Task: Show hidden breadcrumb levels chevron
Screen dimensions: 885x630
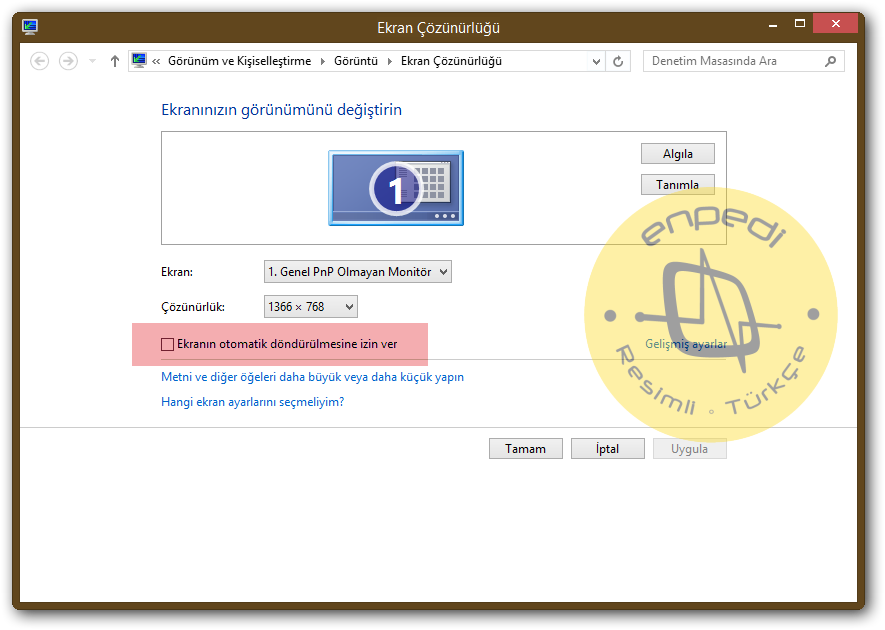Action: tap(156, 62)
